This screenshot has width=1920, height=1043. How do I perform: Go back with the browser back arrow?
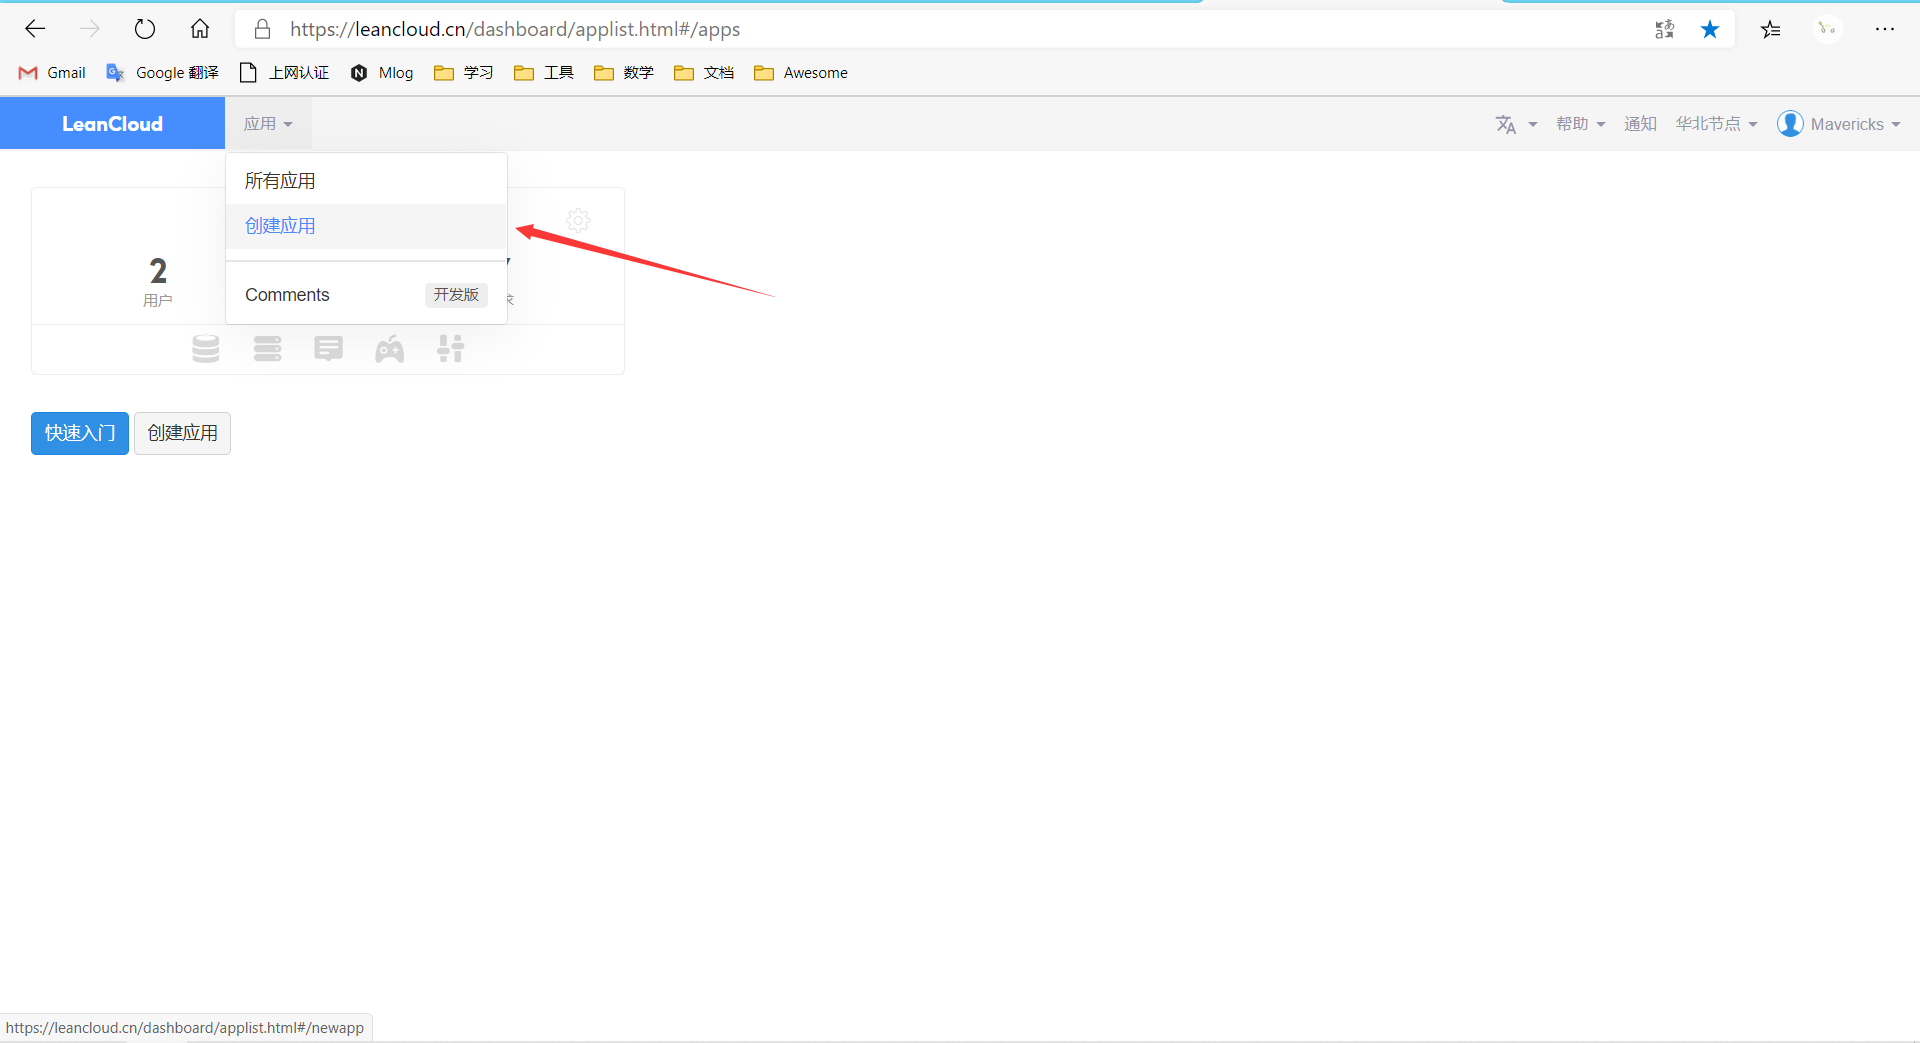point(35,29)
